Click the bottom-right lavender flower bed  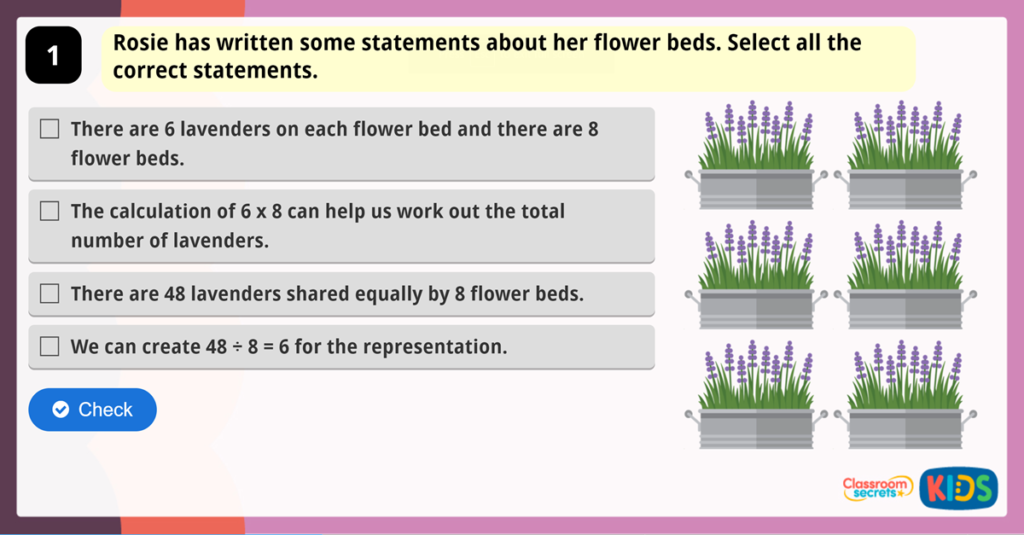[905, 394]
